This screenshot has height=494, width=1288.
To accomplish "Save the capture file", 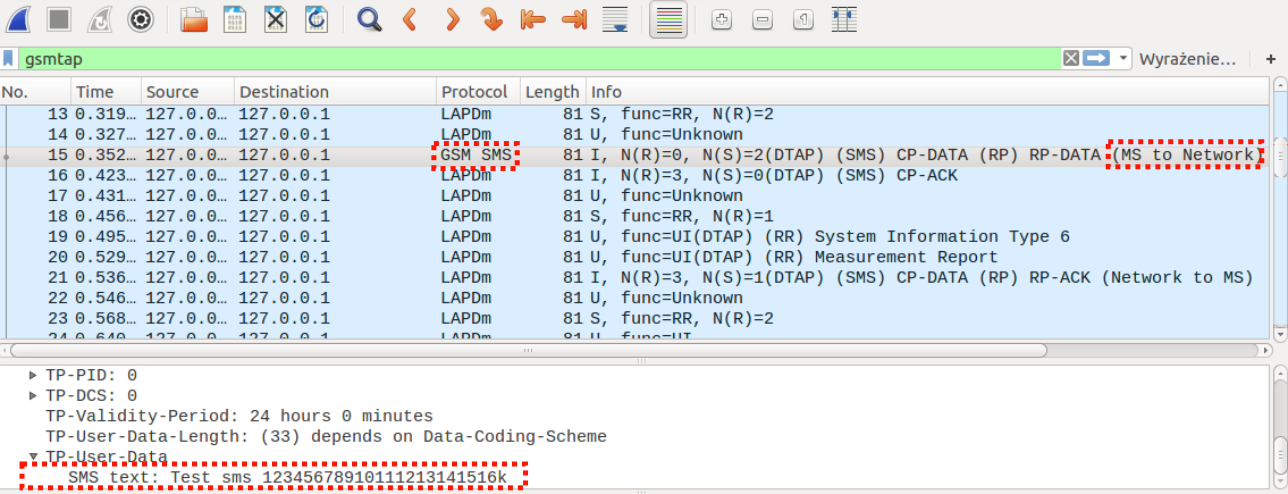I will coord(235,19).
